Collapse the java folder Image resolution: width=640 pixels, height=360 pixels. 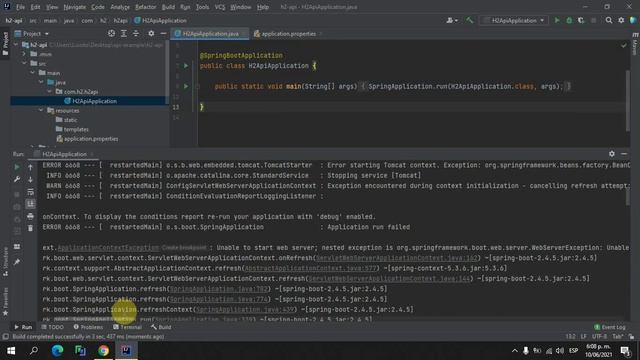coord(41,82)
